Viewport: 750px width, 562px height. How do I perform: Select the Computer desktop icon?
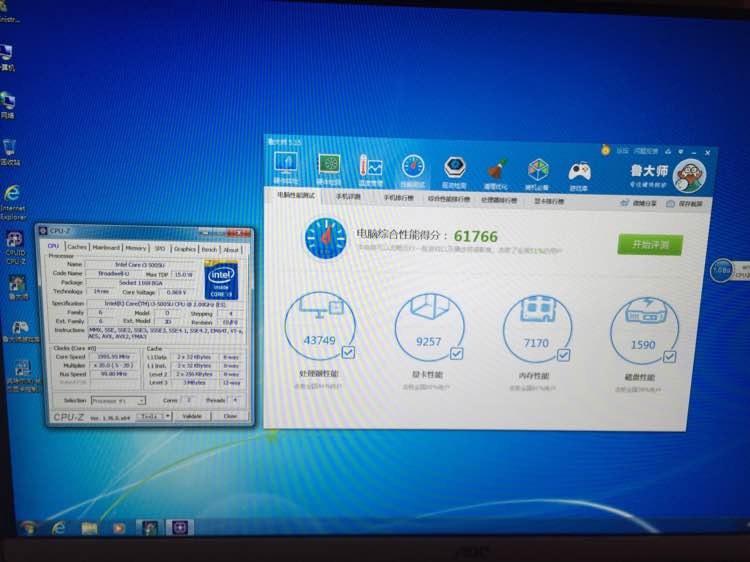[7, 57]
